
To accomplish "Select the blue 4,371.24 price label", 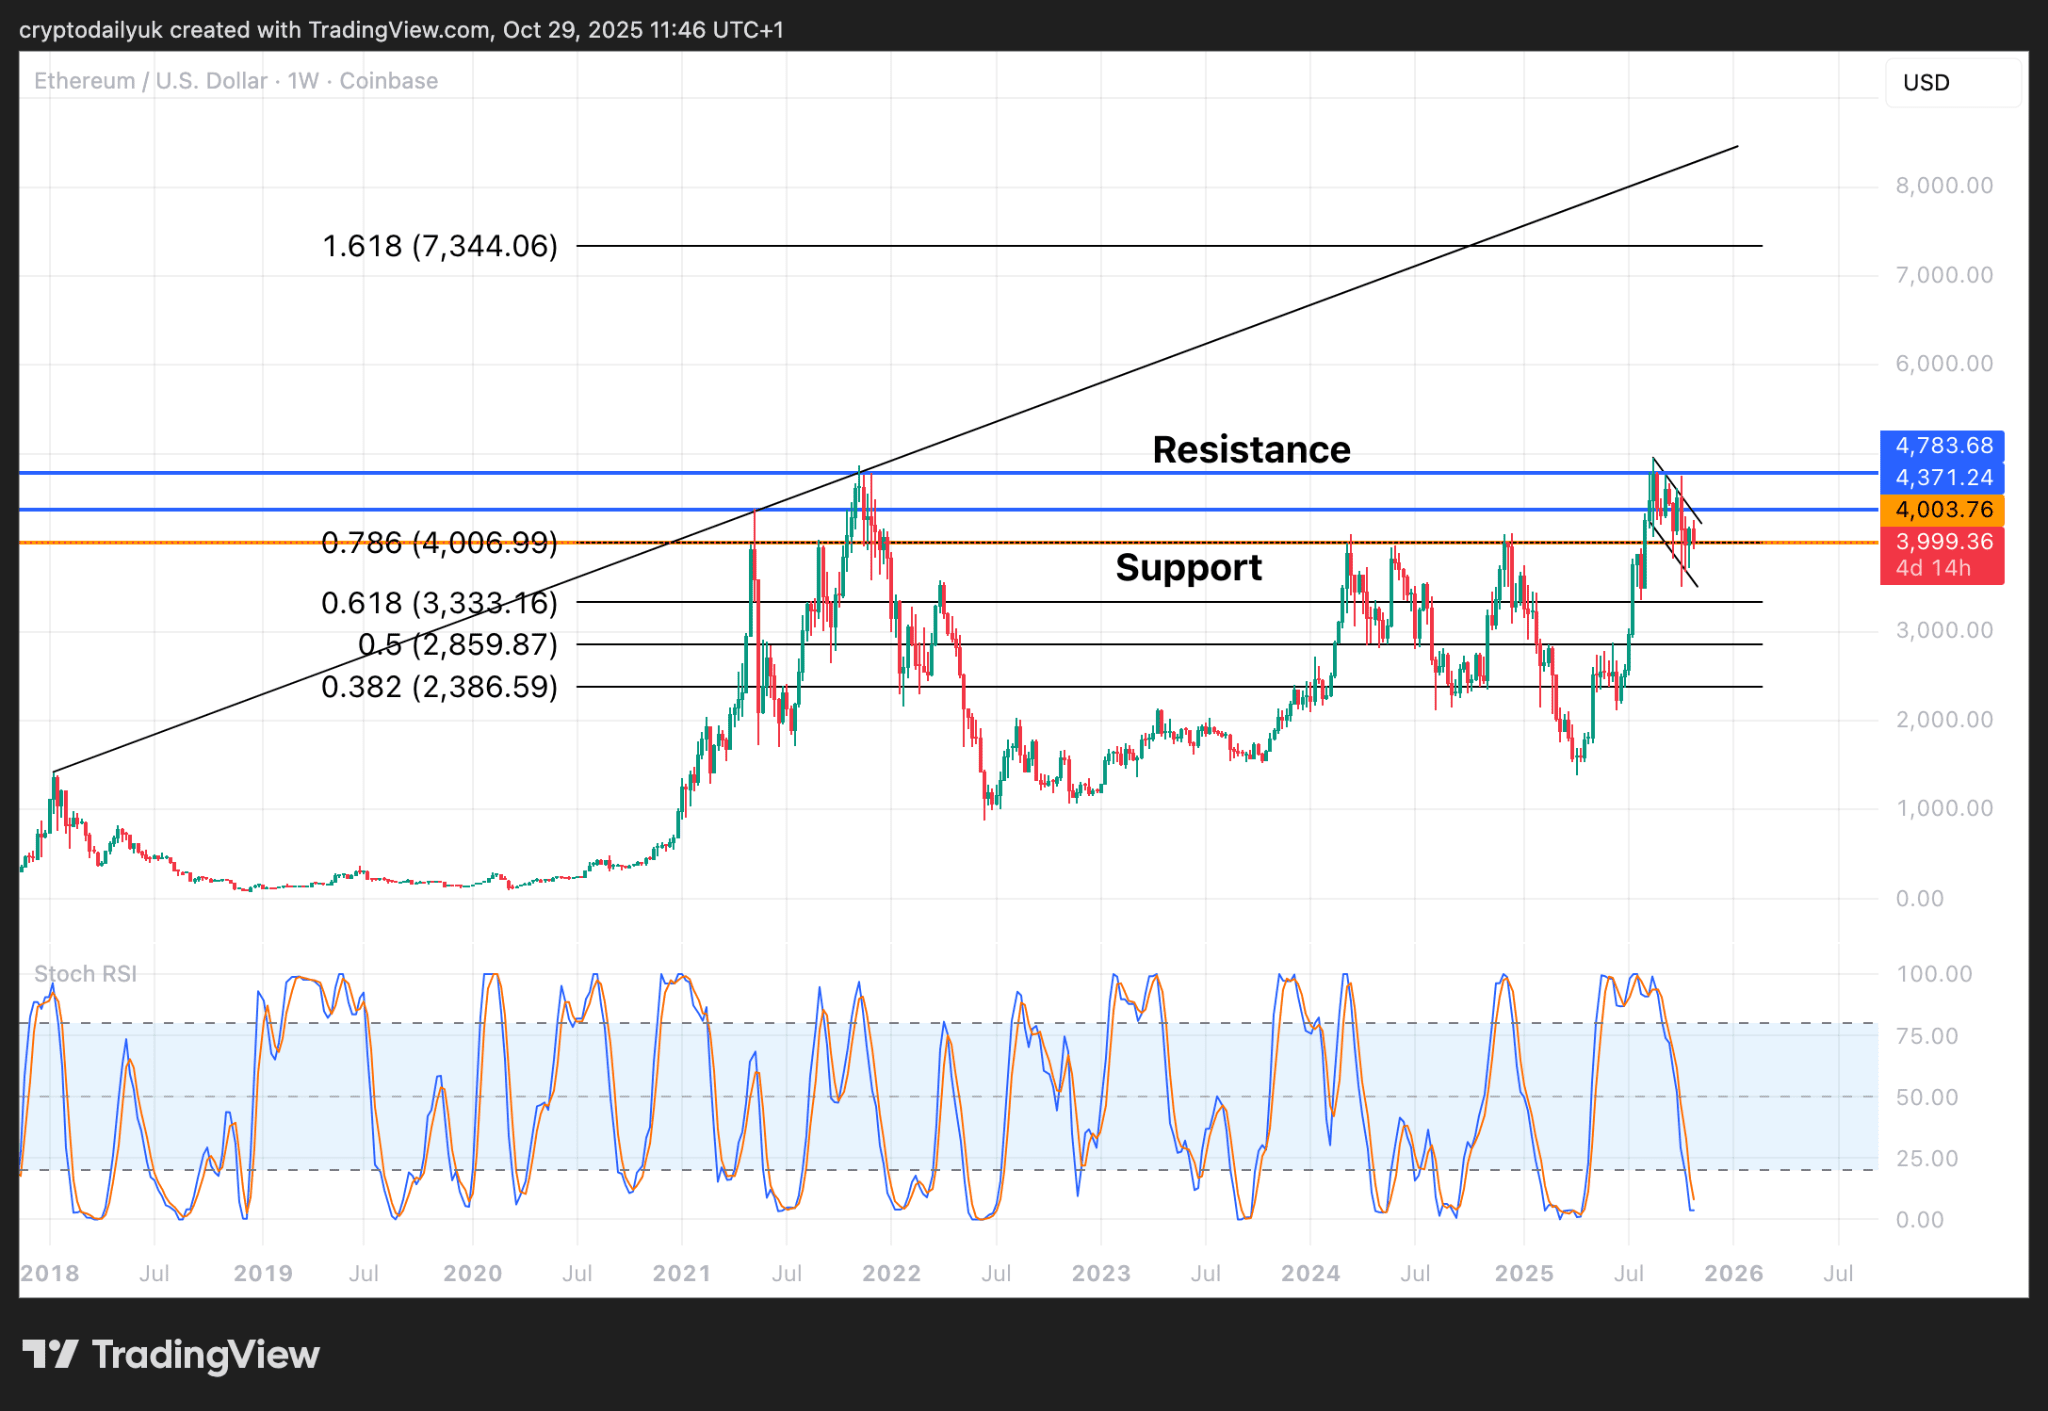I will (x=1942, y=477).
